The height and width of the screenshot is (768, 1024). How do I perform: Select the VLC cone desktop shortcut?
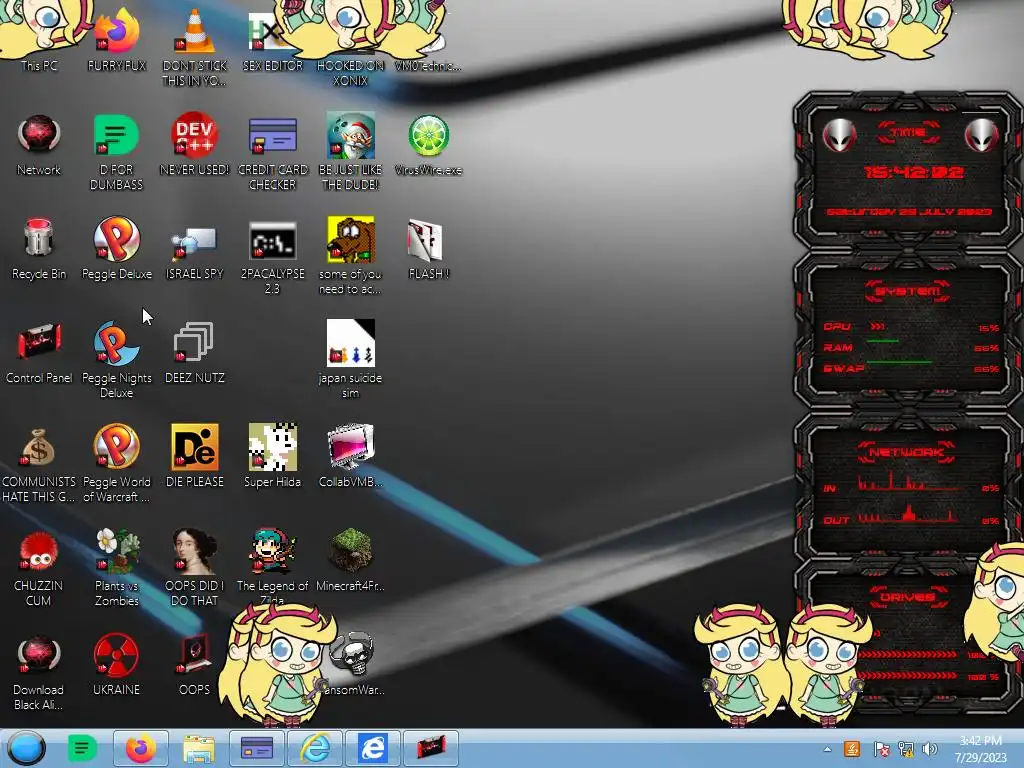click(x=195, y=46)
